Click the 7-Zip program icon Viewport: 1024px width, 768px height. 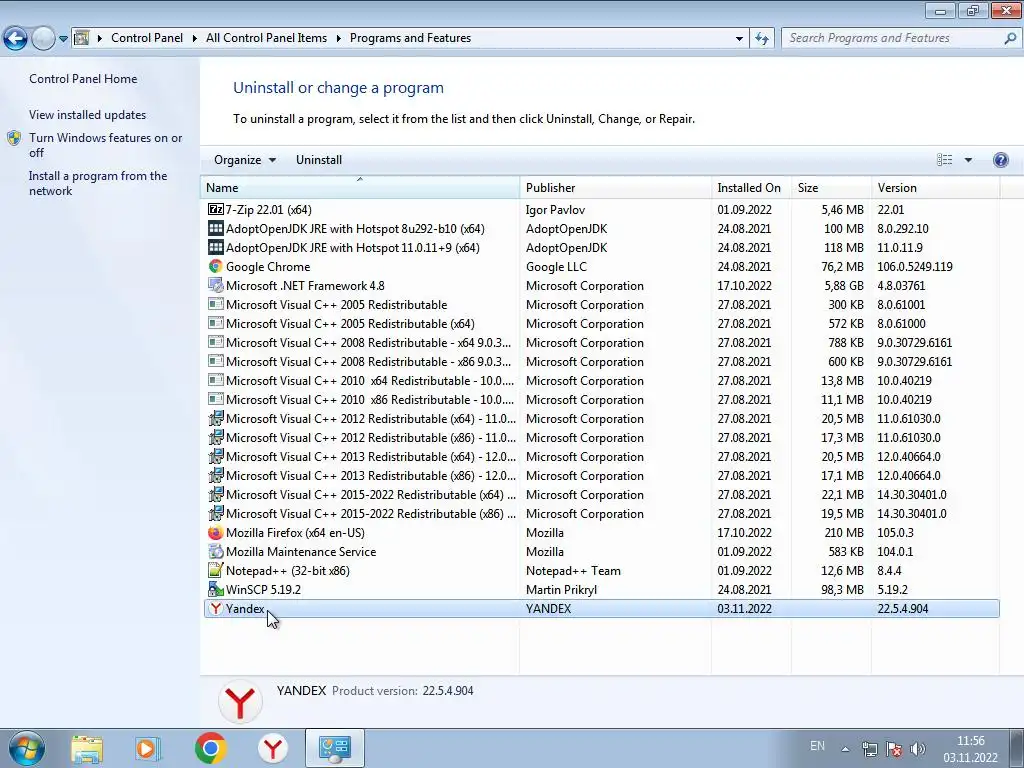(216, 210)
